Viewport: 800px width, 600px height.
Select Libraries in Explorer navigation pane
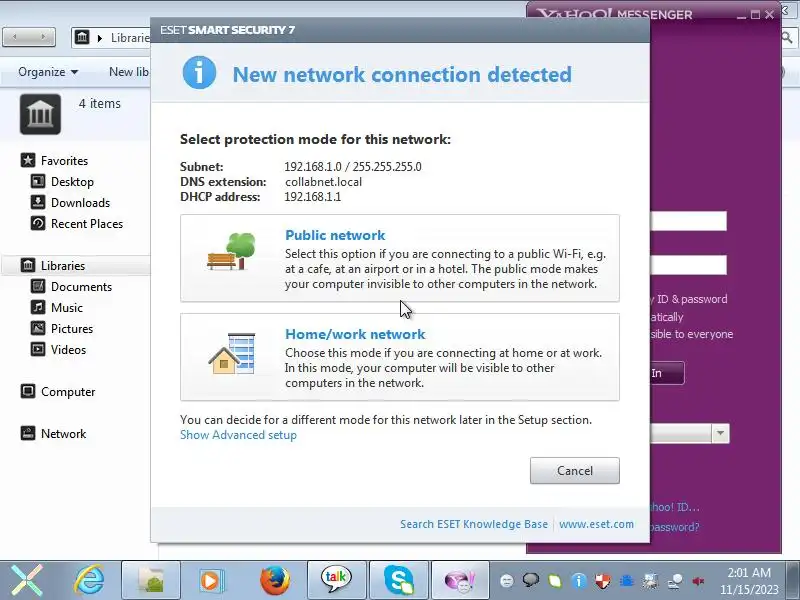tap(63, 266)
